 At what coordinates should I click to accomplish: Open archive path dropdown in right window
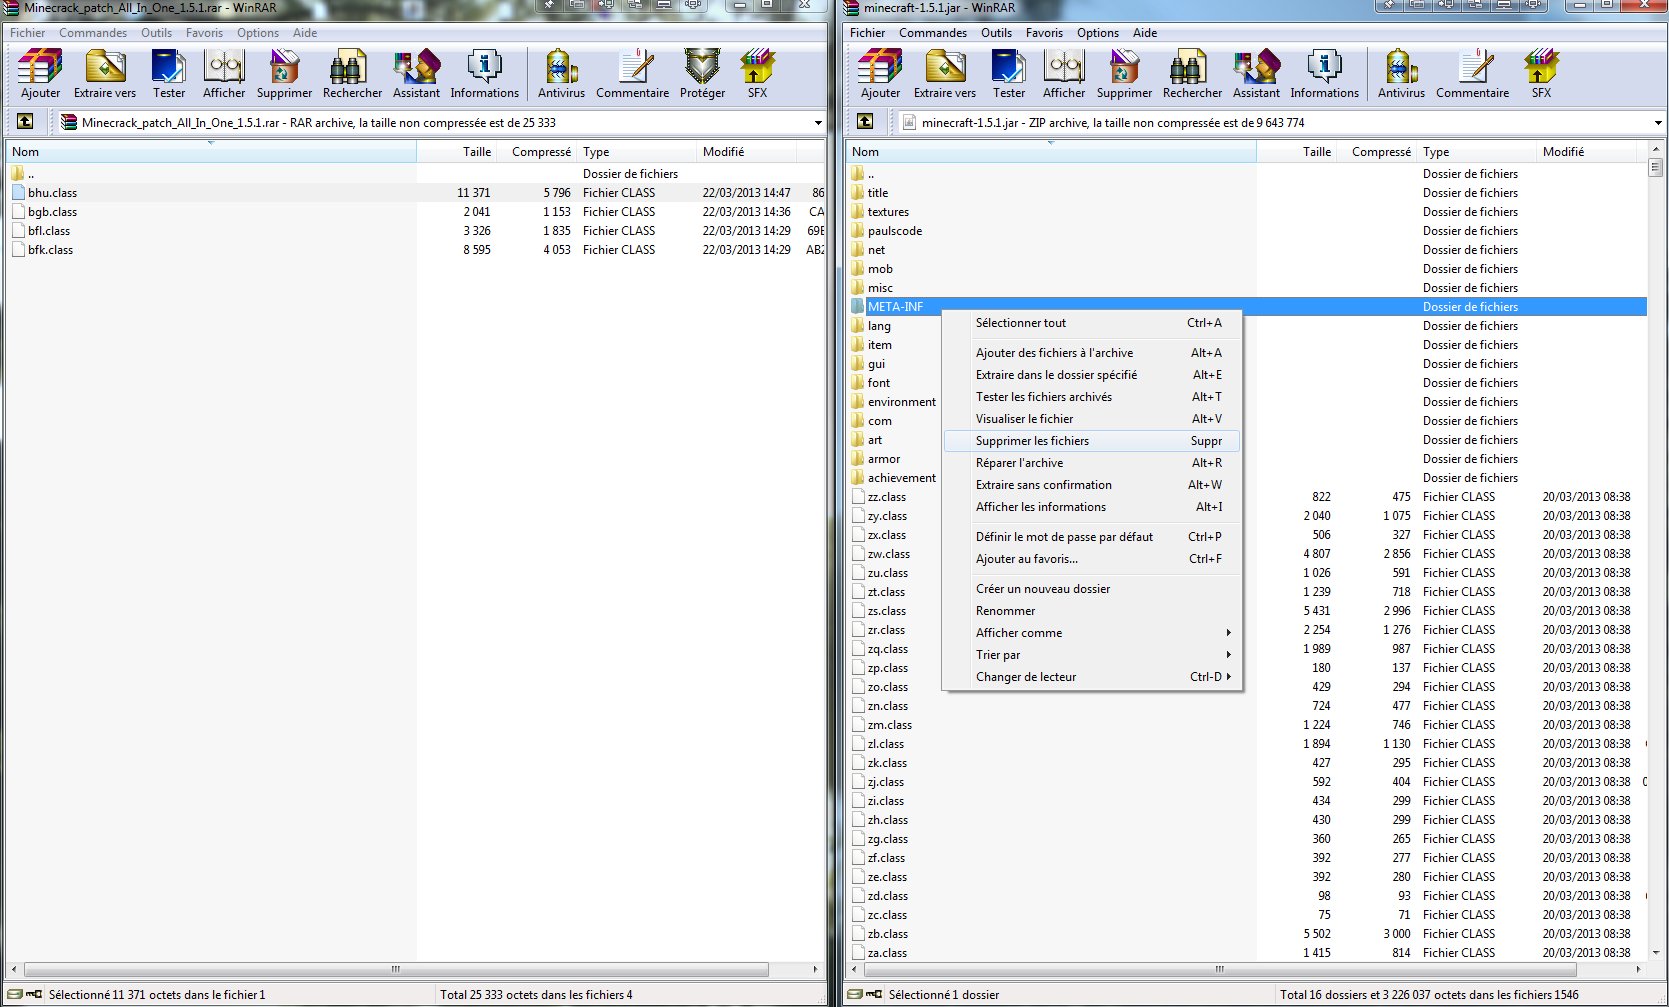pos(1657,123)
